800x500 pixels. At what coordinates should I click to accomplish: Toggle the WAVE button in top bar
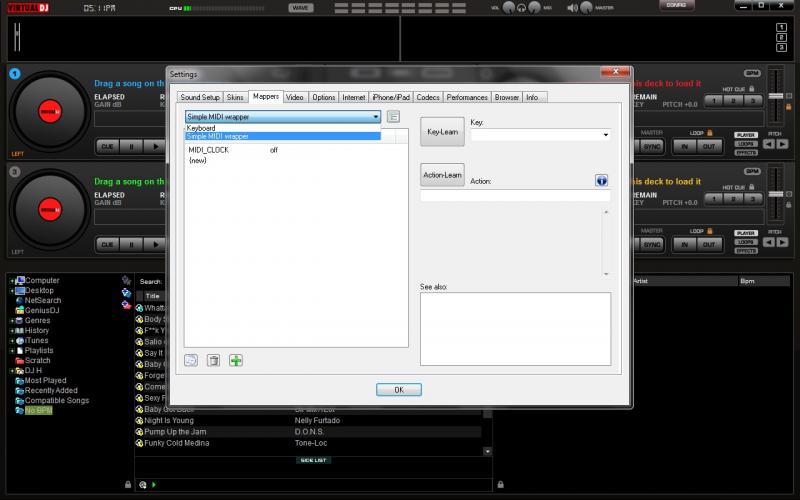(x=301, y=8)
